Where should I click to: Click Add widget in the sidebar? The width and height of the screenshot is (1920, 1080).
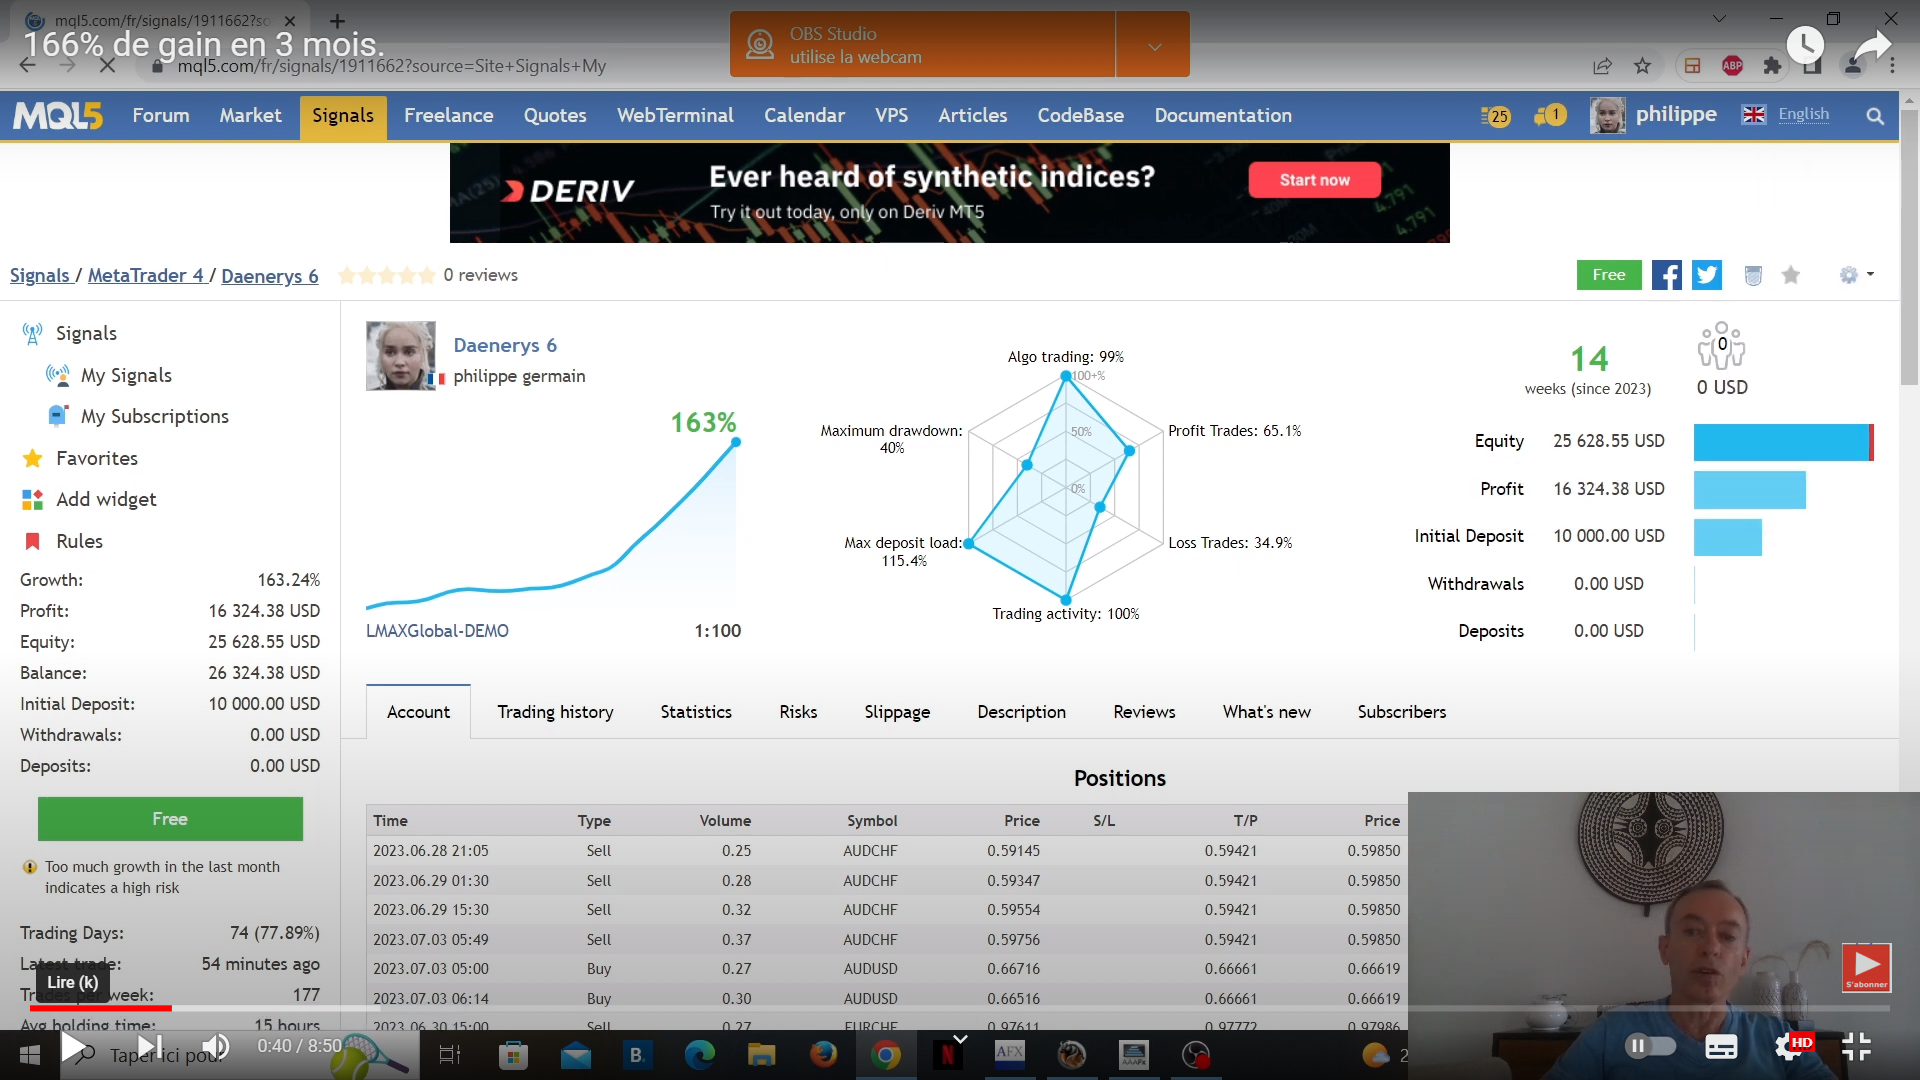pos(106,499)
